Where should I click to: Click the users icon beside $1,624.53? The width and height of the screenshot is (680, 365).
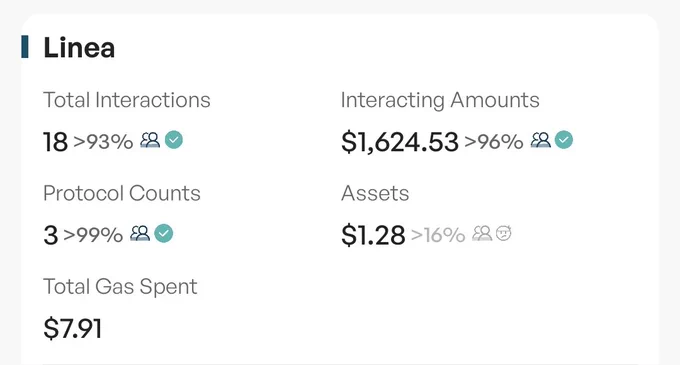click(541, 140)
